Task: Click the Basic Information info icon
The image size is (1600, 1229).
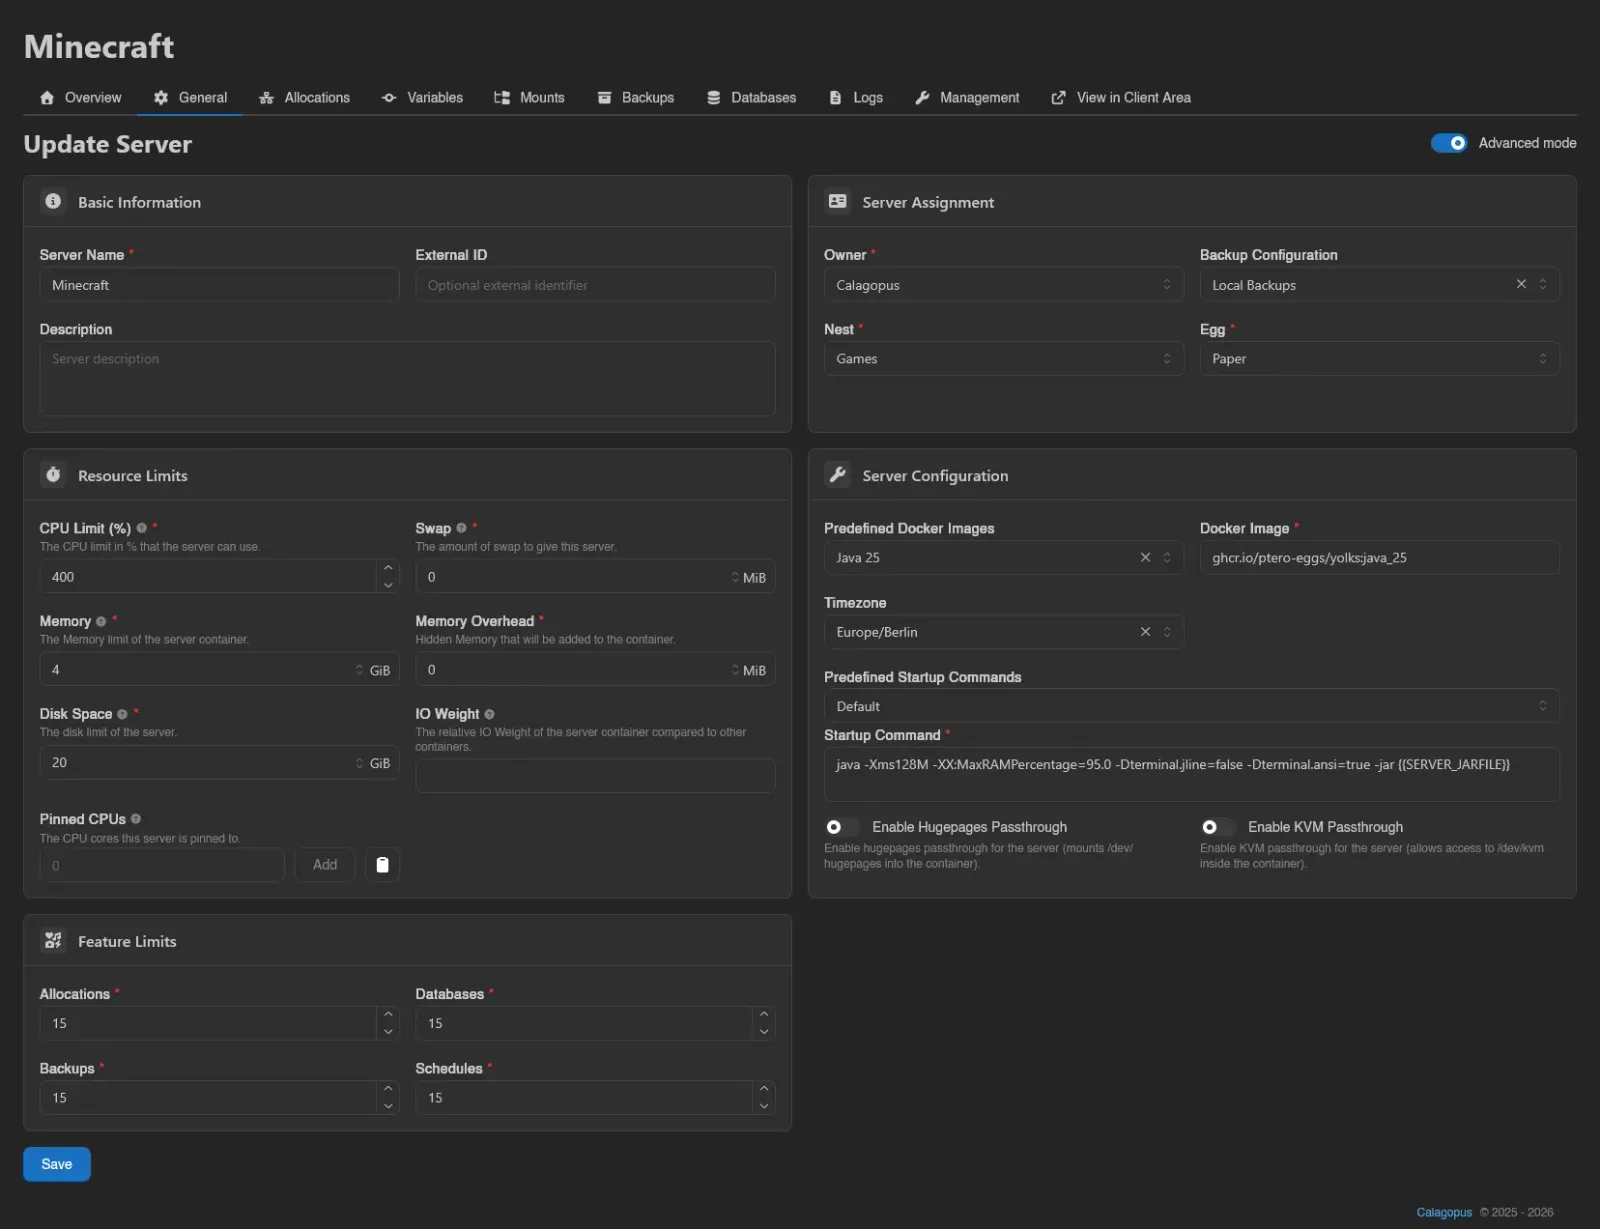Action: pyautogui.click(x=53, y=201)
